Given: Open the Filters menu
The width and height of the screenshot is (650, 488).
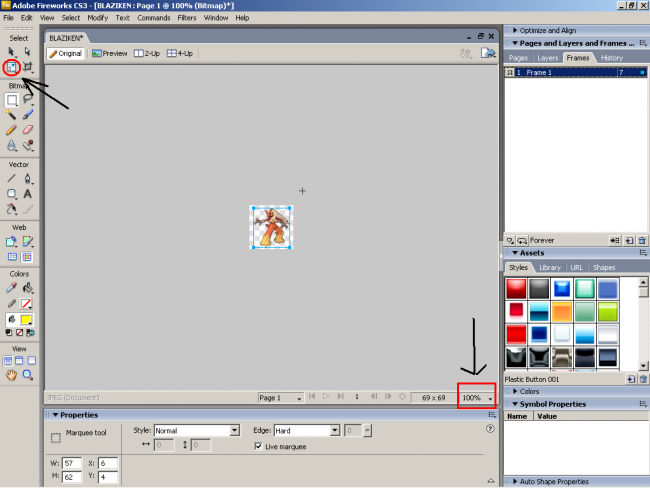Looking at the screenshot, I should [x=187, y=18].
